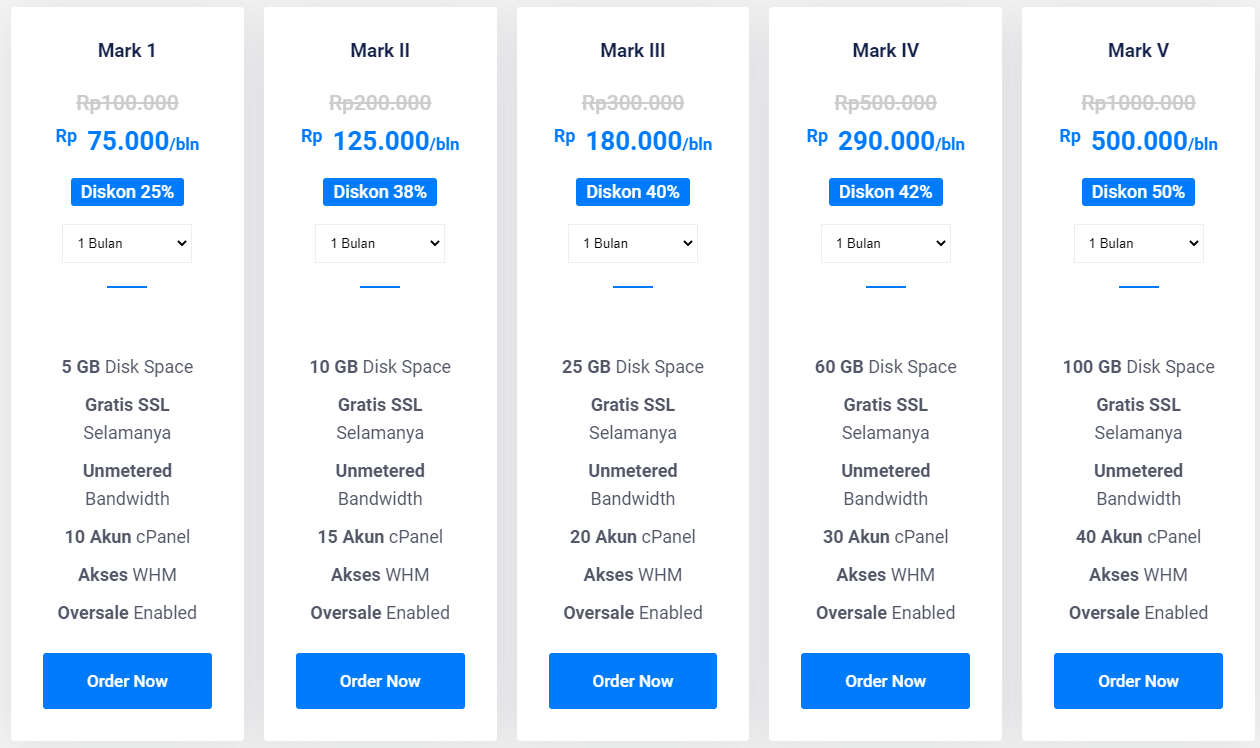Click the Rp 180.000/bln price

633,142
